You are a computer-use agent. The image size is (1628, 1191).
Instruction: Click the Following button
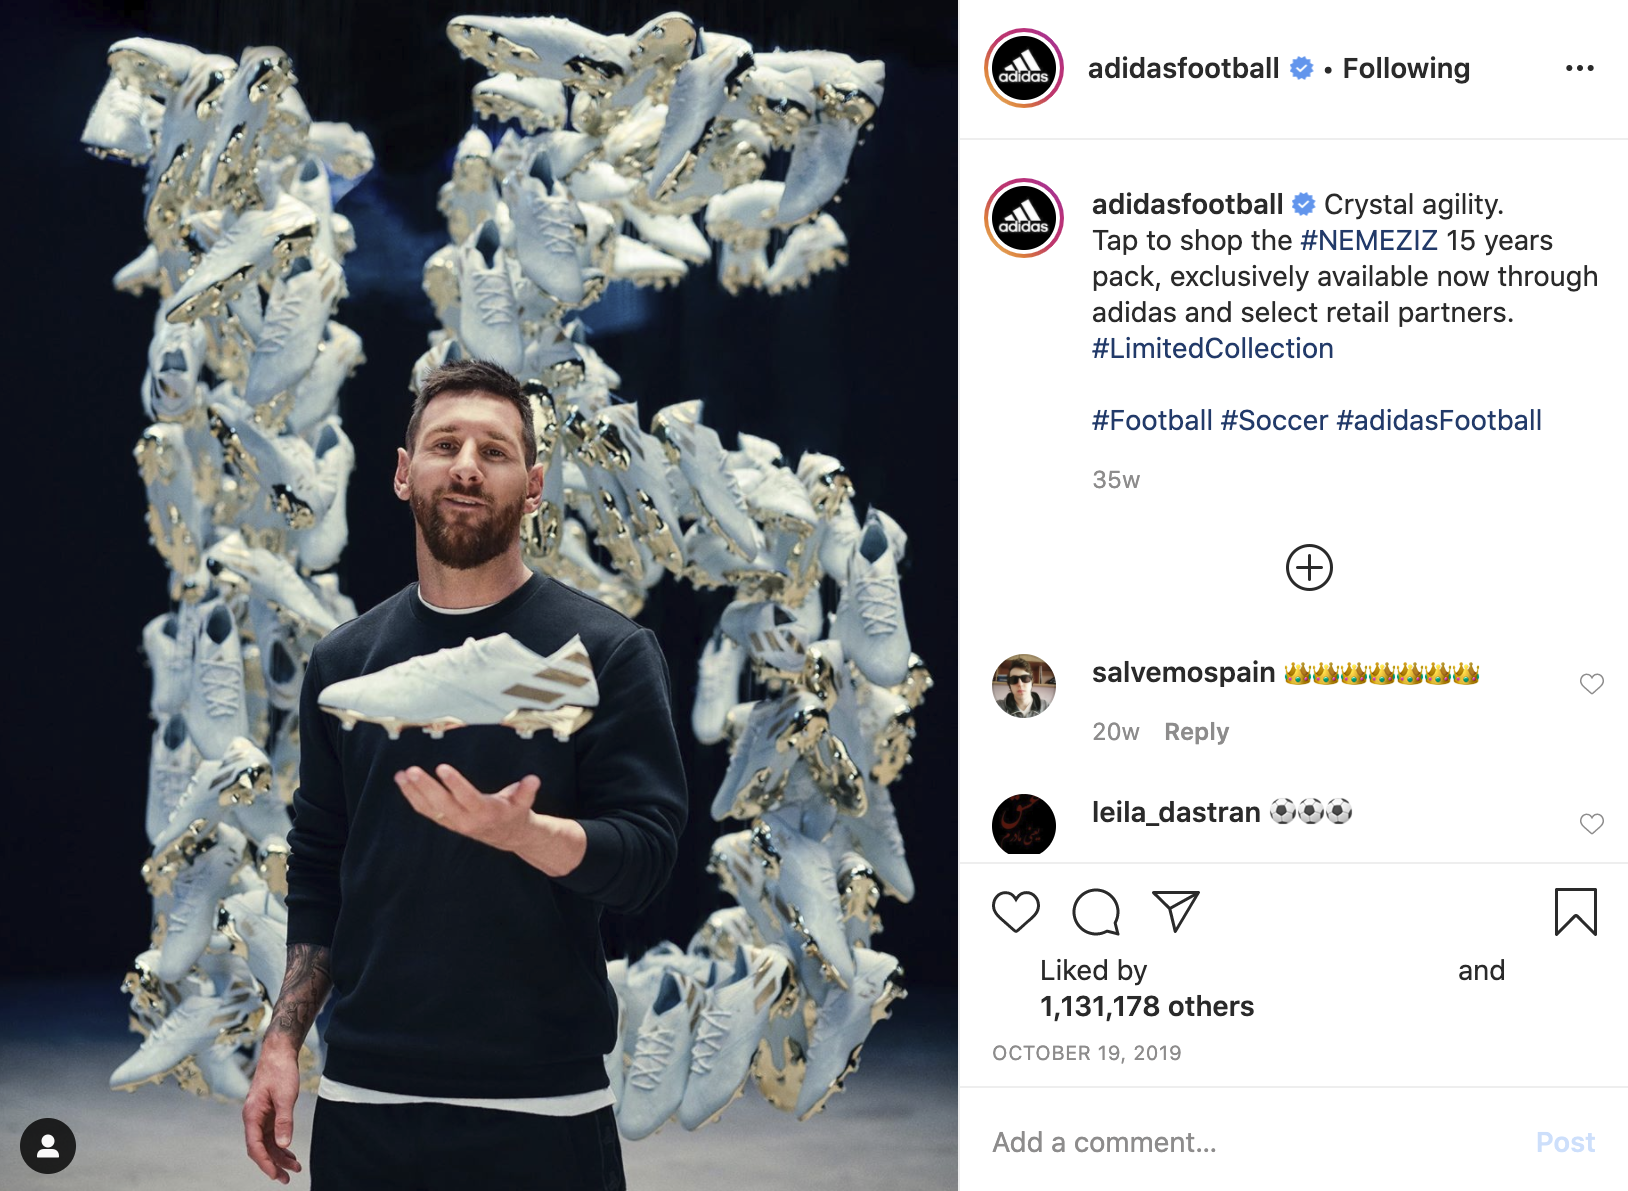(x=1406, y=68)
